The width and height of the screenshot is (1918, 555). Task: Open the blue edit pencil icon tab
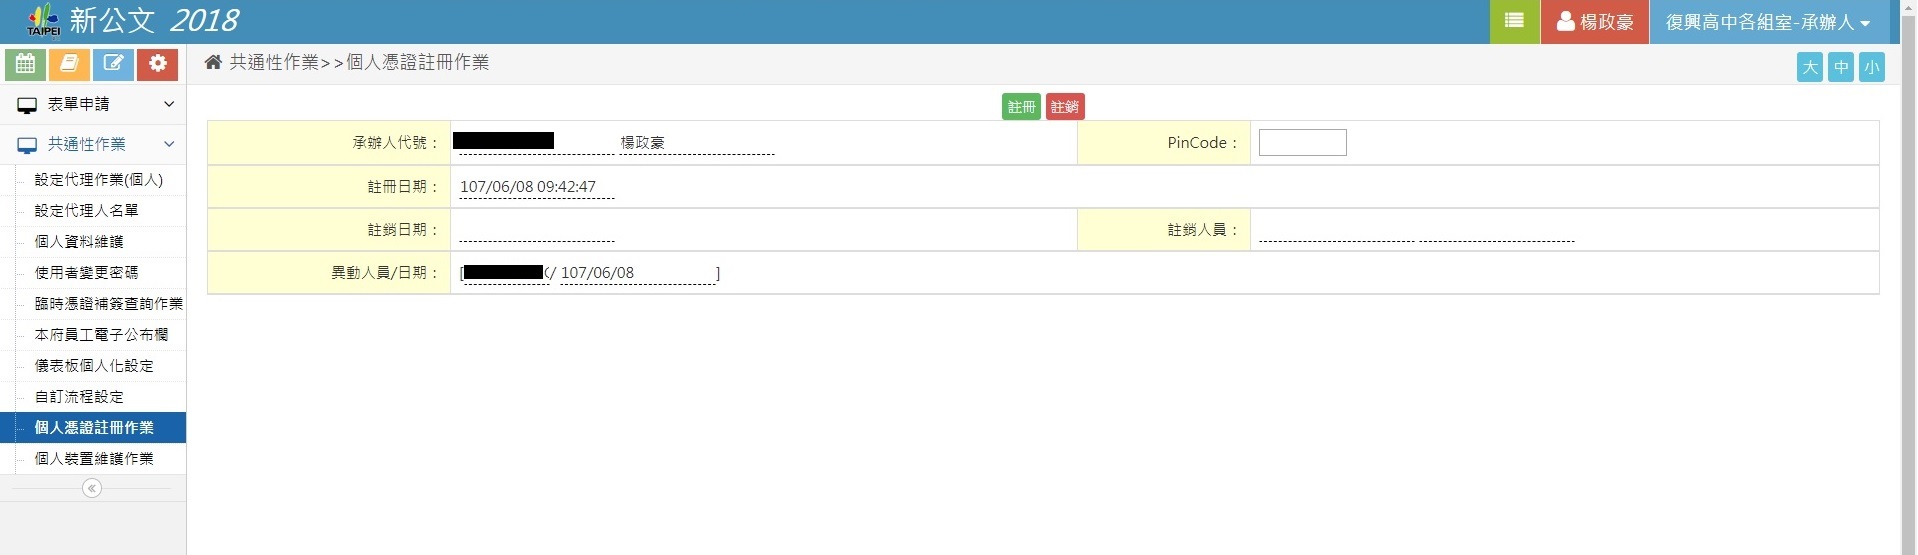(113, 64)
